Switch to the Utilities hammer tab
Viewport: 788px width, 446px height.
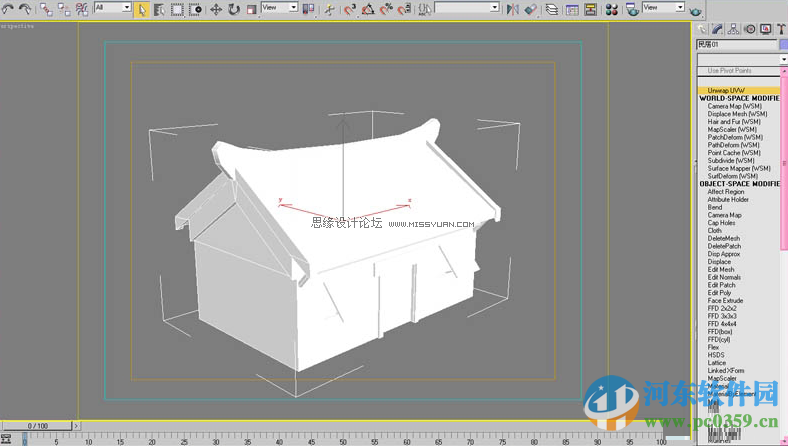(x=779, y=30)
